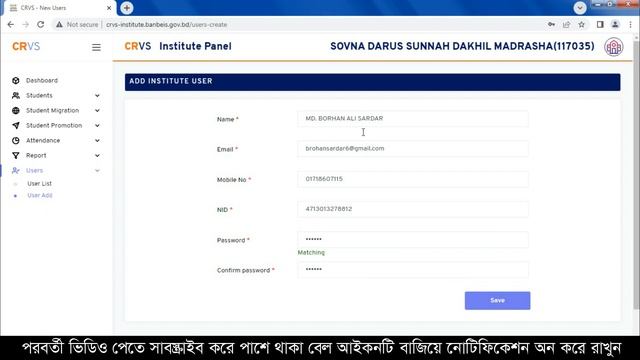The image size is (640, 360).
Task: Open a new browser tab
Action: coord(127,8)
